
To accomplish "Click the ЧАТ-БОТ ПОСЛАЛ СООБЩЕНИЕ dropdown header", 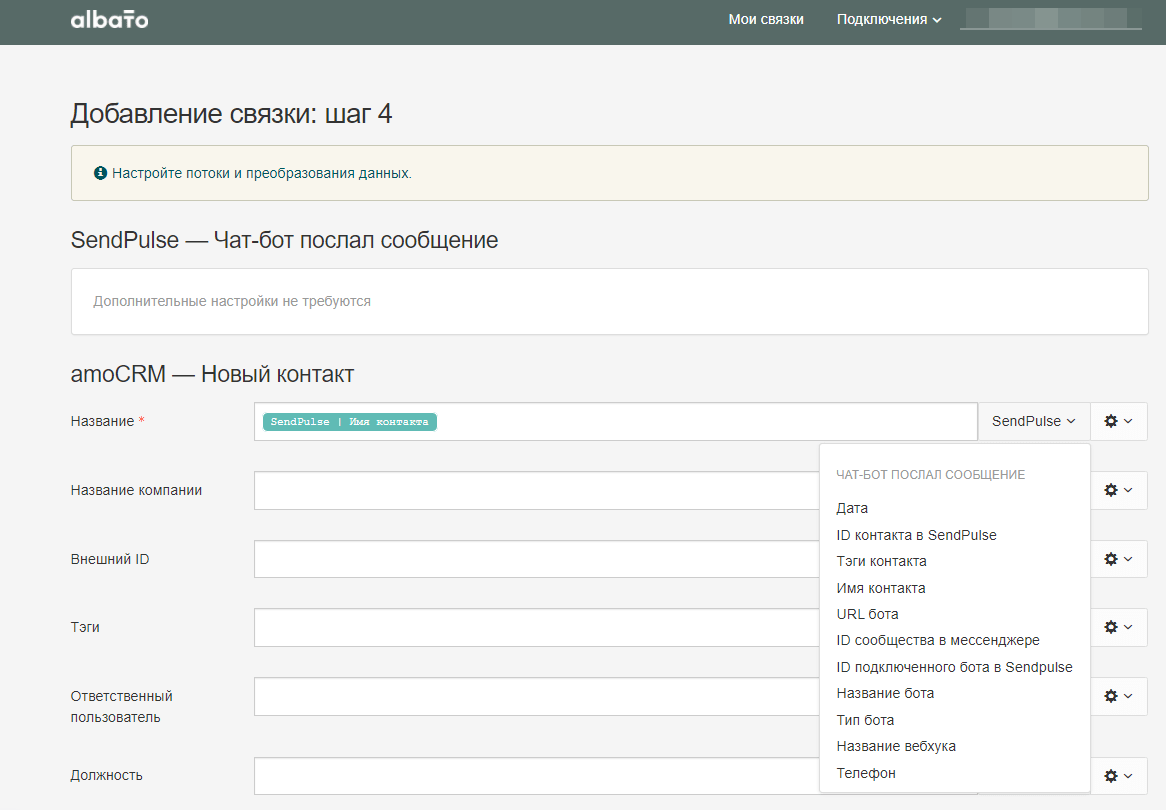I will 930,475.
